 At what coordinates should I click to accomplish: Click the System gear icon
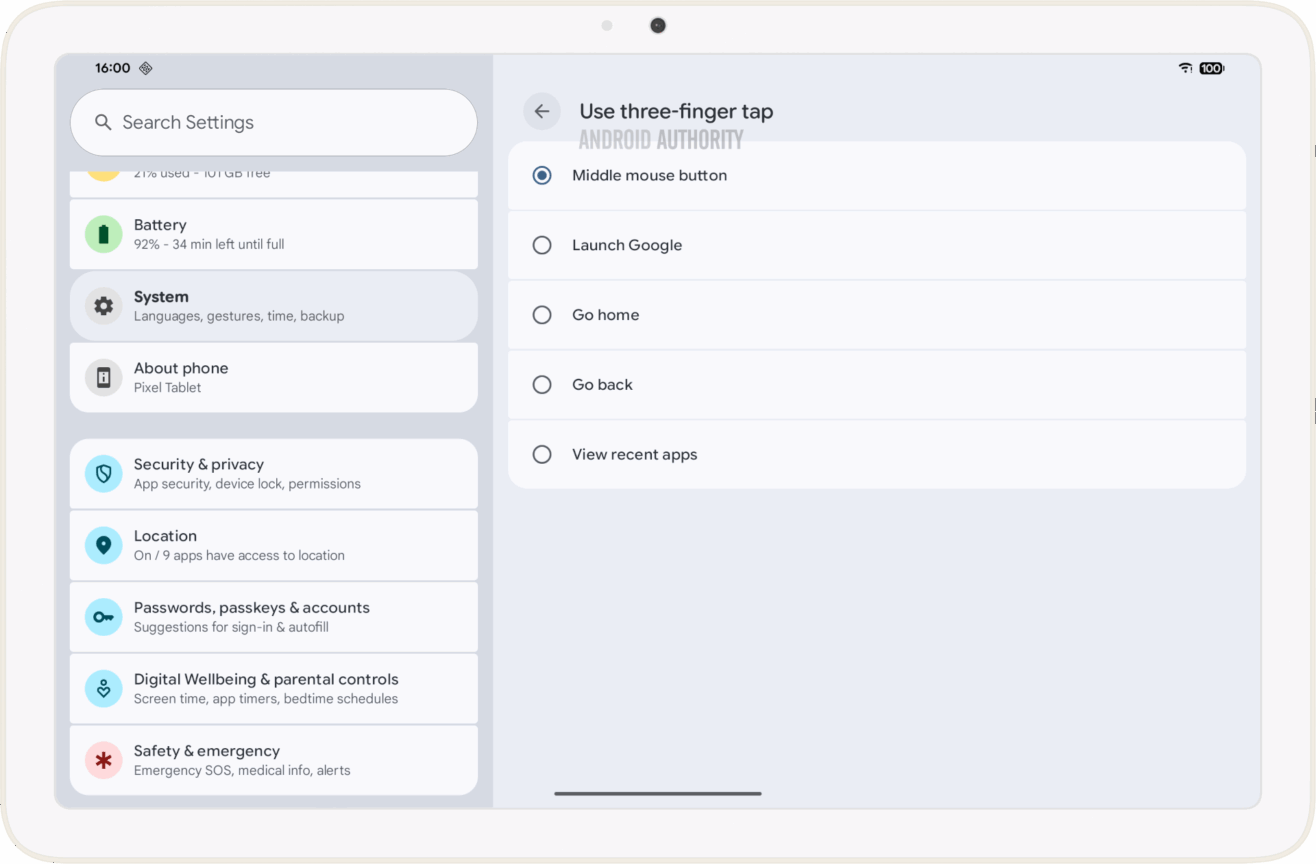104,306
